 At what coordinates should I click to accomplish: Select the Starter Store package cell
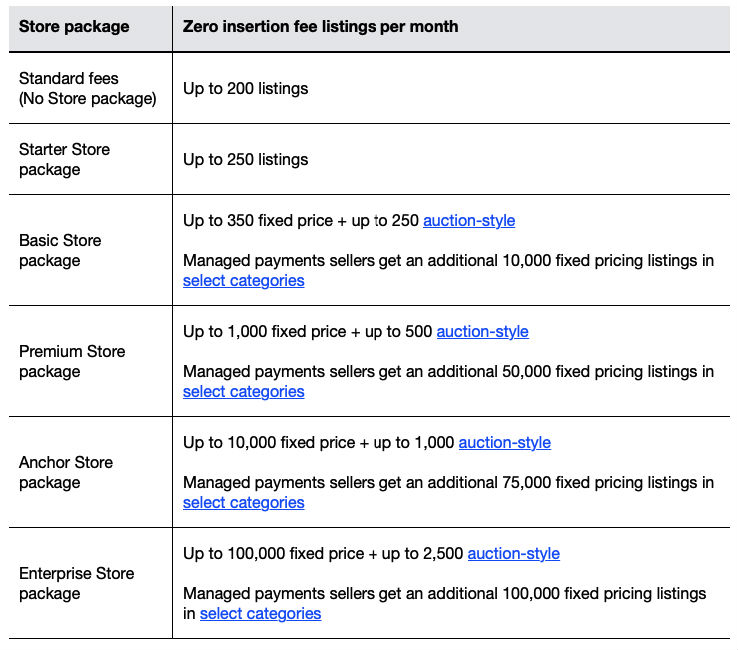(x=64, y=159)
